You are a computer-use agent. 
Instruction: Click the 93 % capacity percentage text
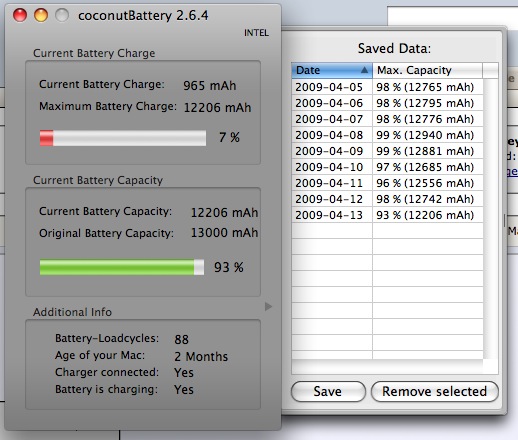[x=229, y=267]
